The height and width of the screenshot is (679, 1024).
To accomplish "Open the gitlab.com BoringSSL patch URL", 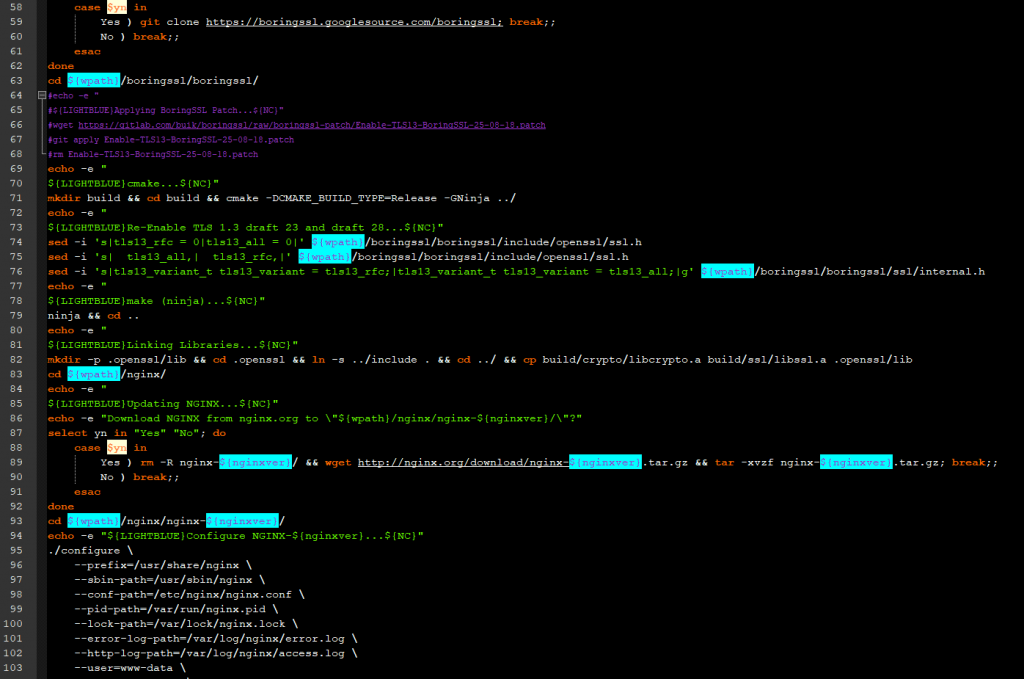I will pyautogui.click(x=312, y=125).
